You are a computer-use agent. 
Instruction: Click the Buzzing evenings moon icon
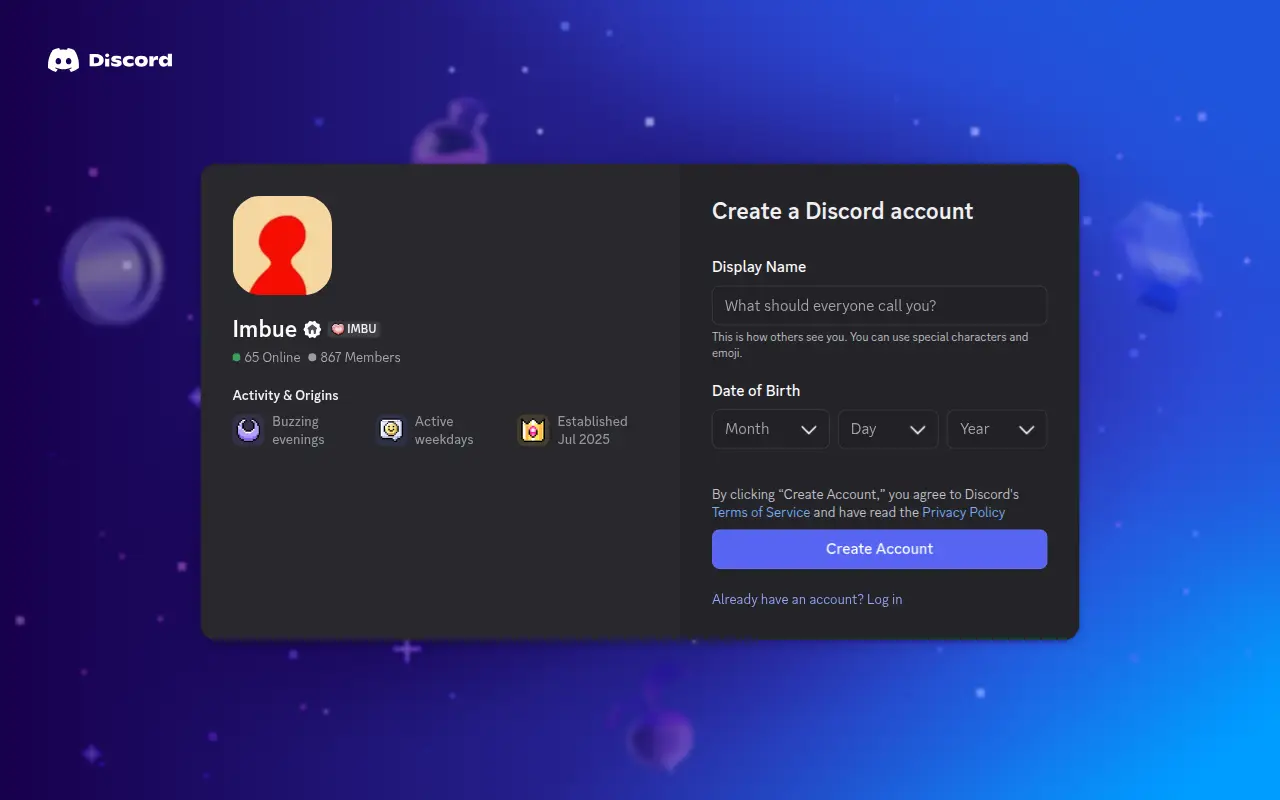(248, 430)
